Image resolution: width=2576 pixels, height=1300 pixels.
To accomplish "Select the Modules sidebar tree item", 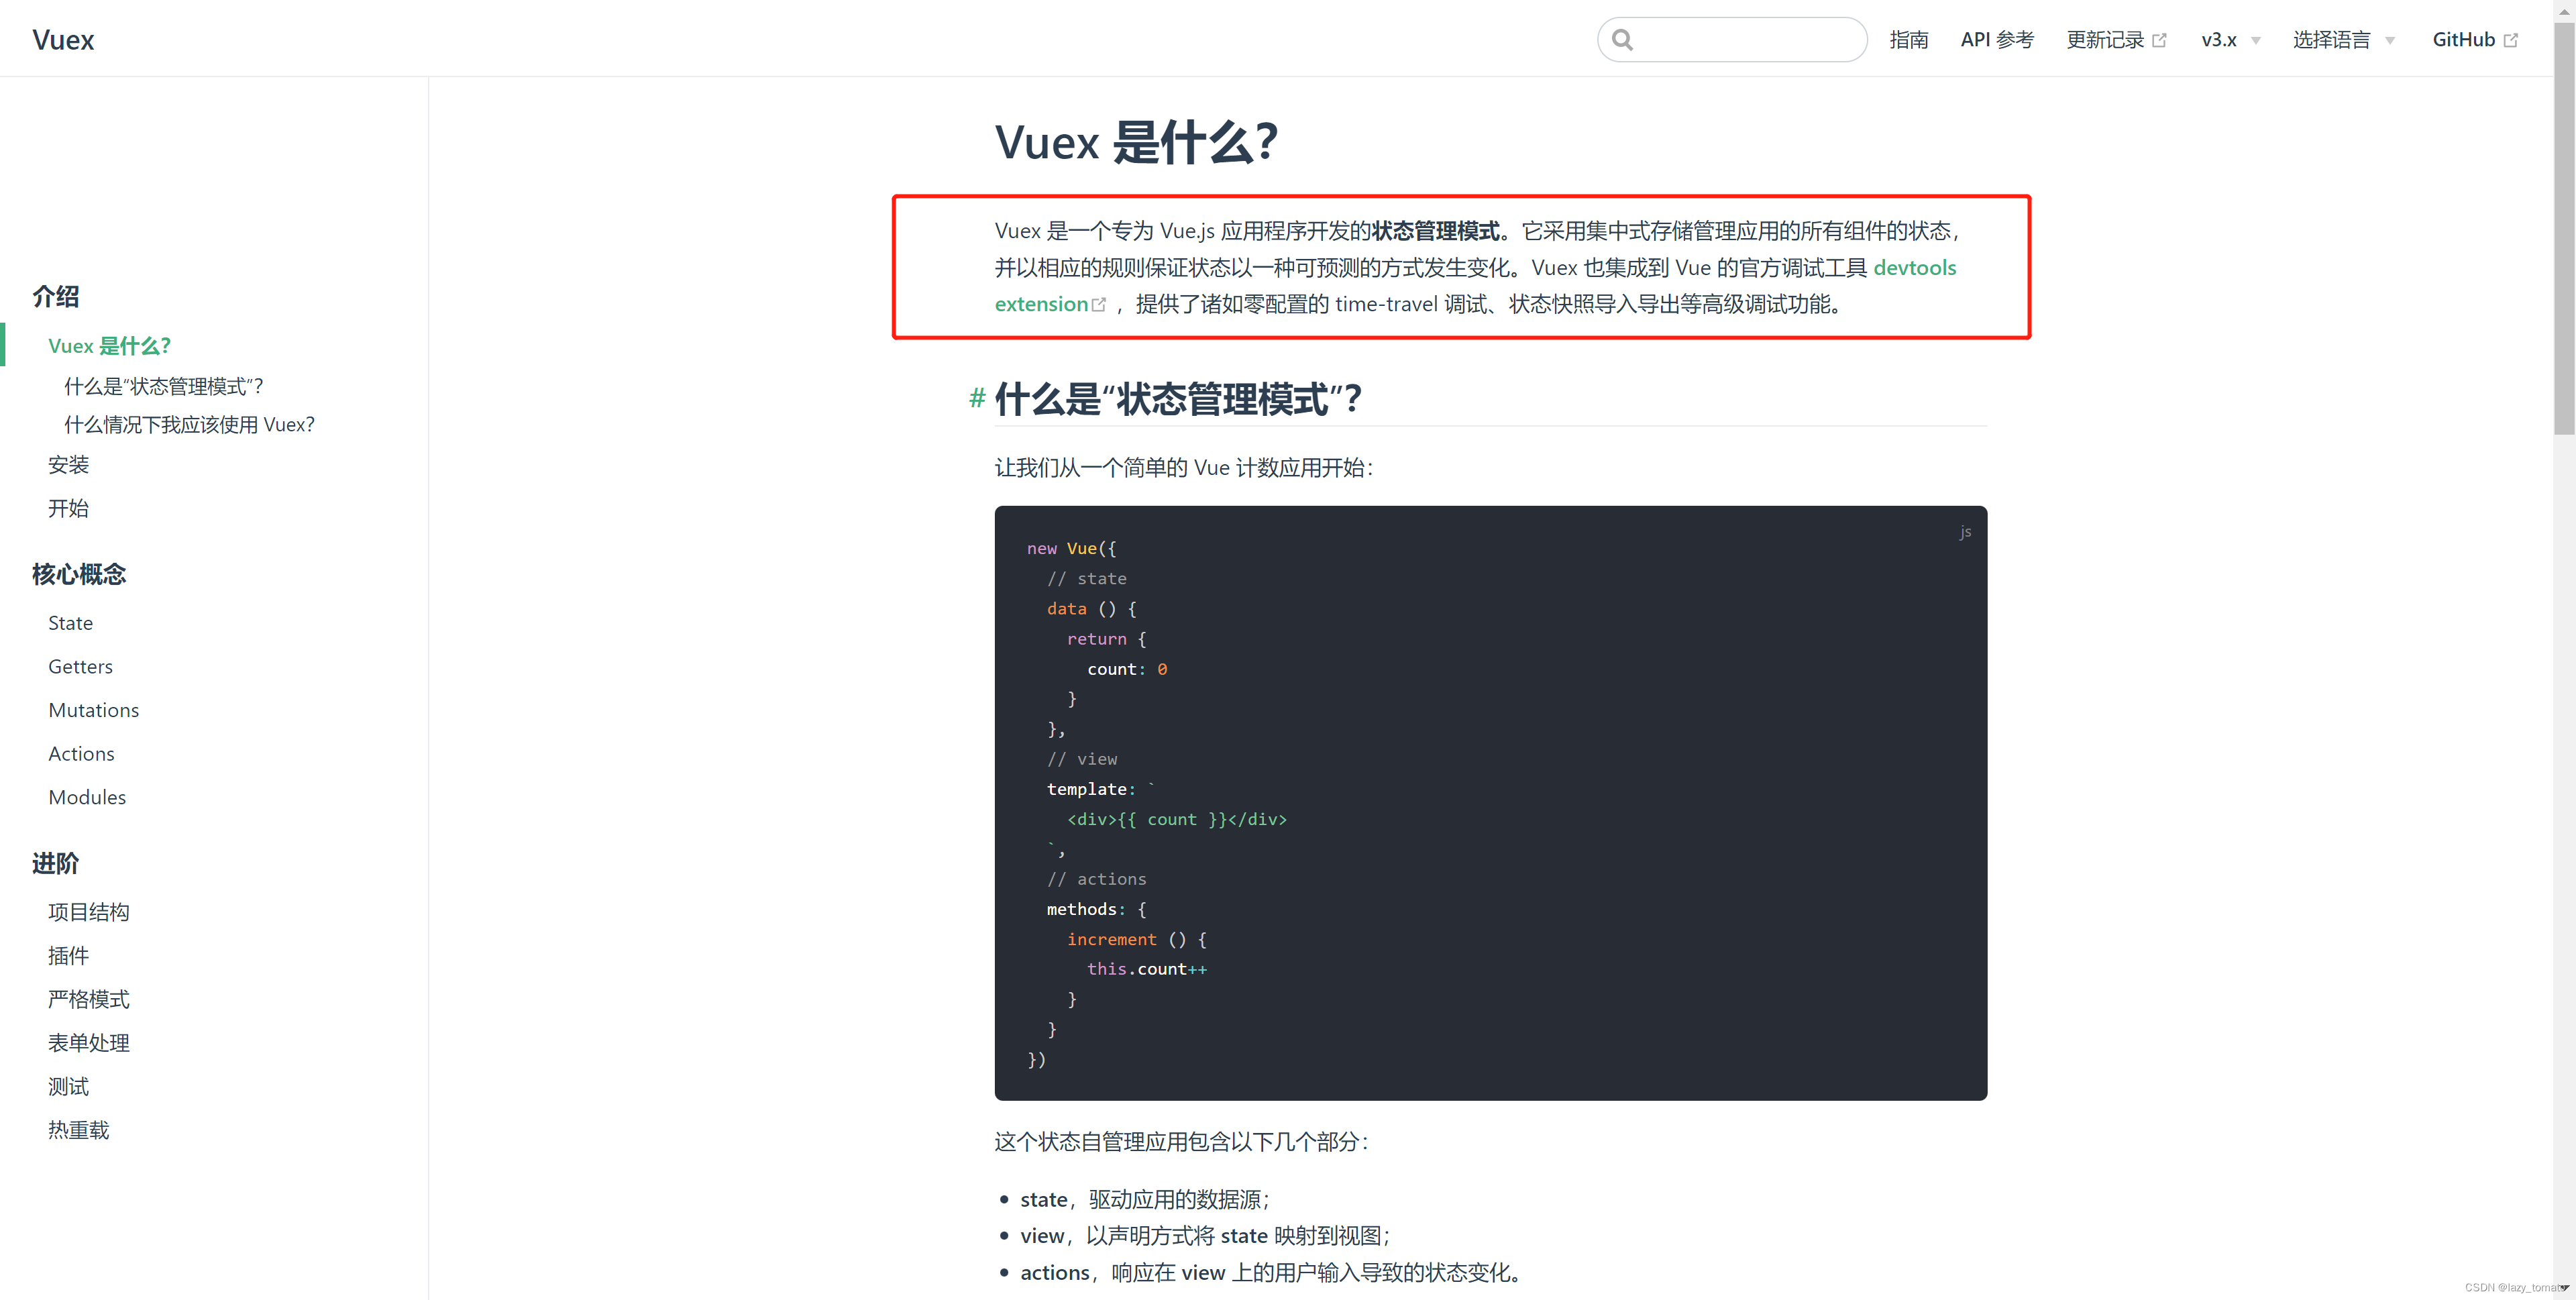I will [86, 798].
